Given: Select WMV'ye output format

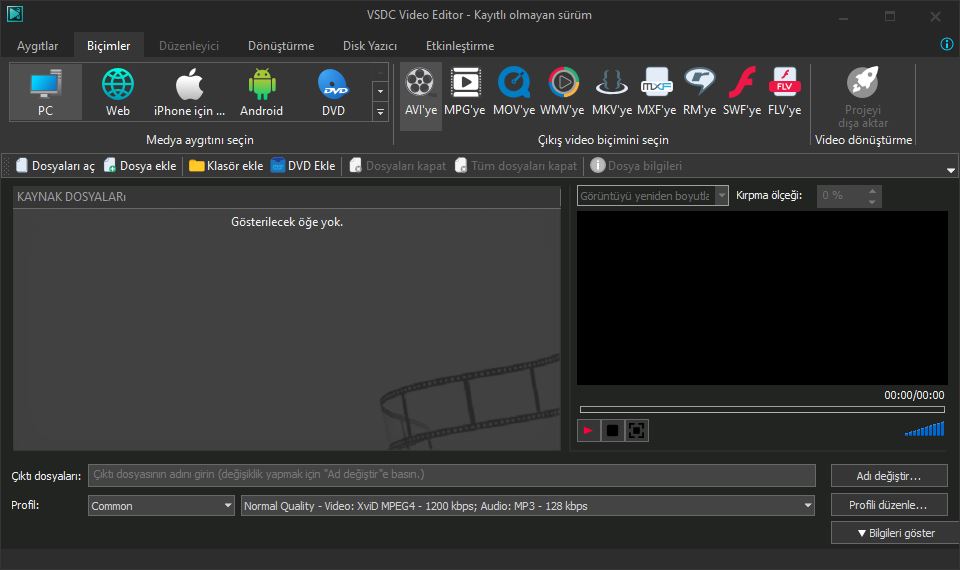Looking at the screenshot, I should 562,92.
